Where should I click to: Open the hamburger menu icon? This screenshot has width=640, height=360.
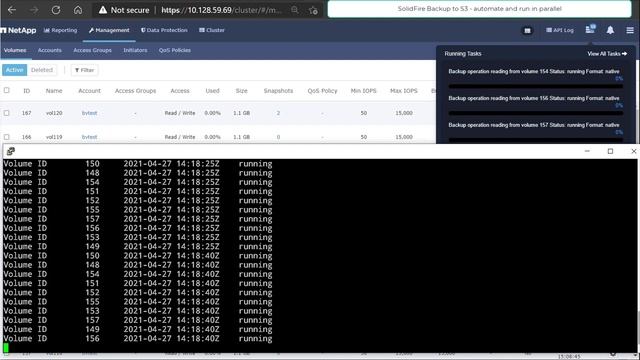[630, 30]
